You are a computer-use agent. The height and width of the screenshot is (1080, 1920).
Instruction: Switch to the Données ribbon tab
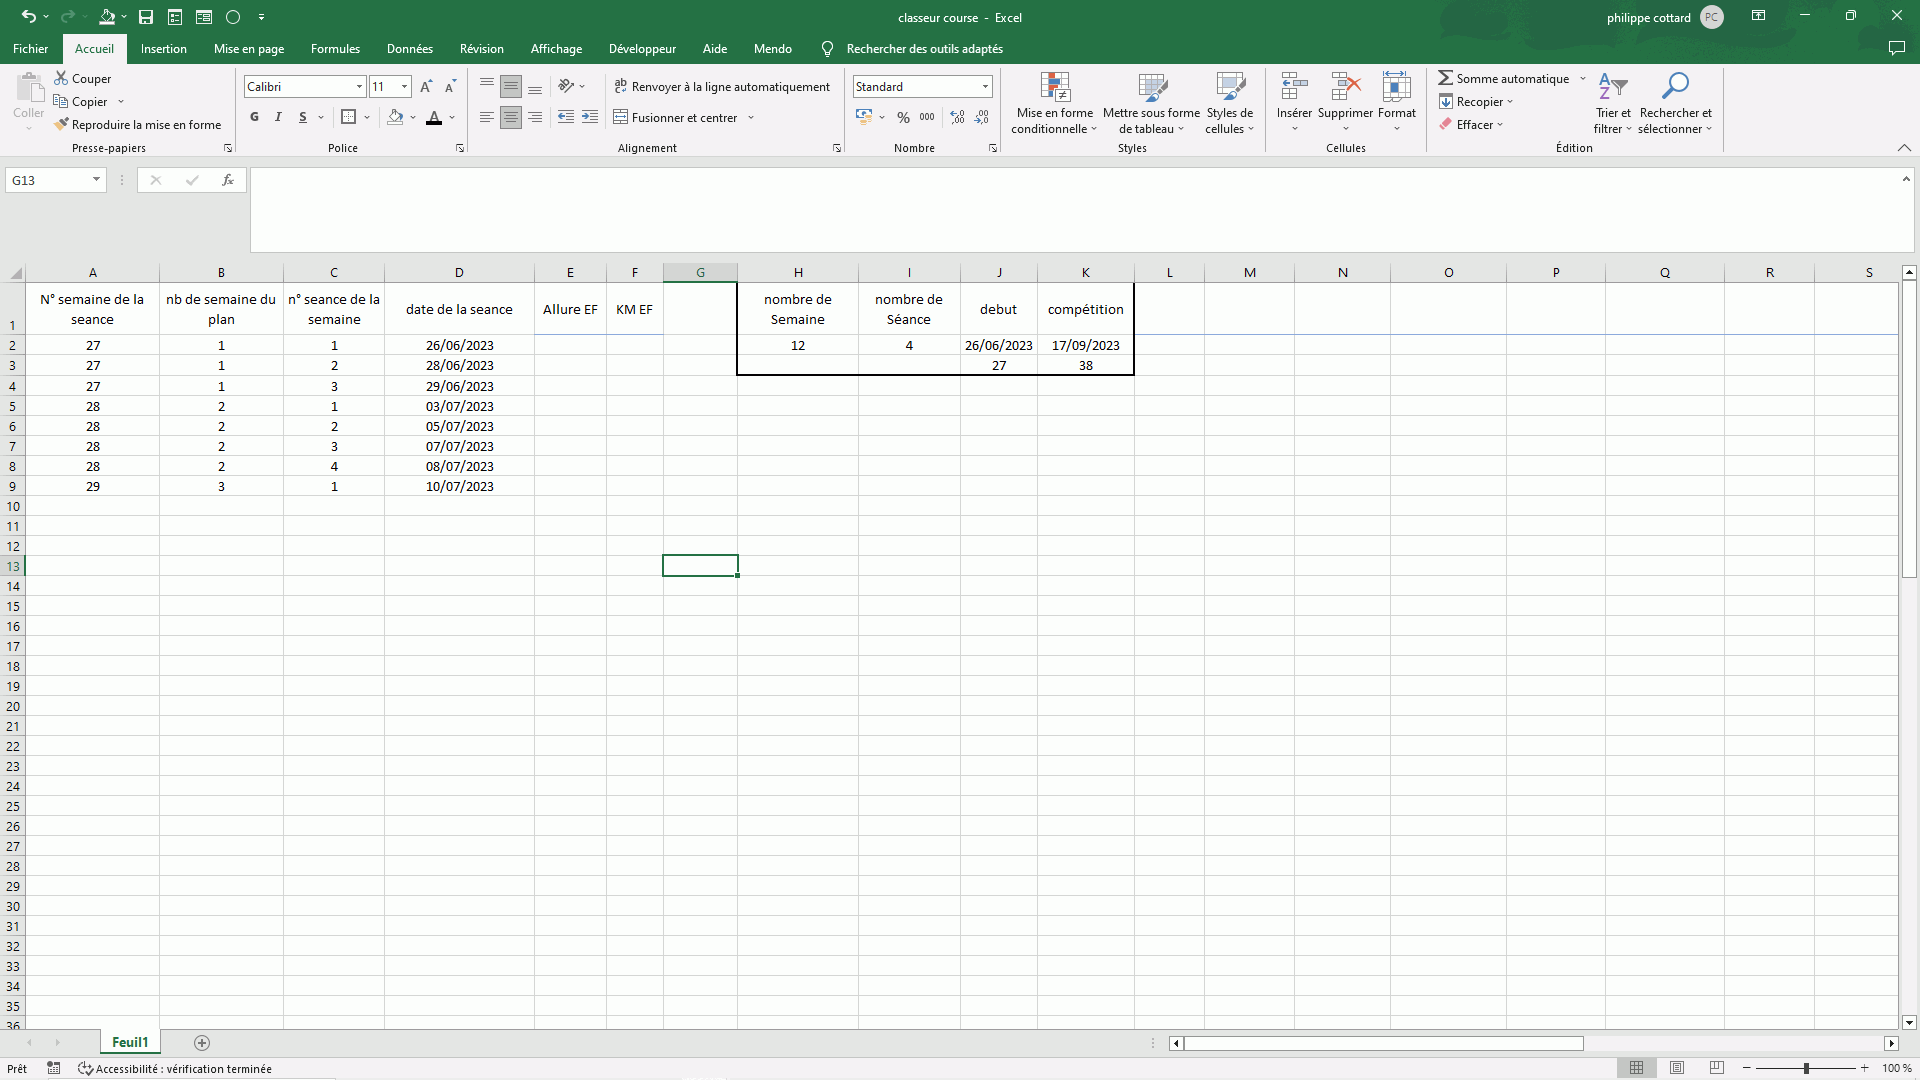click(410, 48)
